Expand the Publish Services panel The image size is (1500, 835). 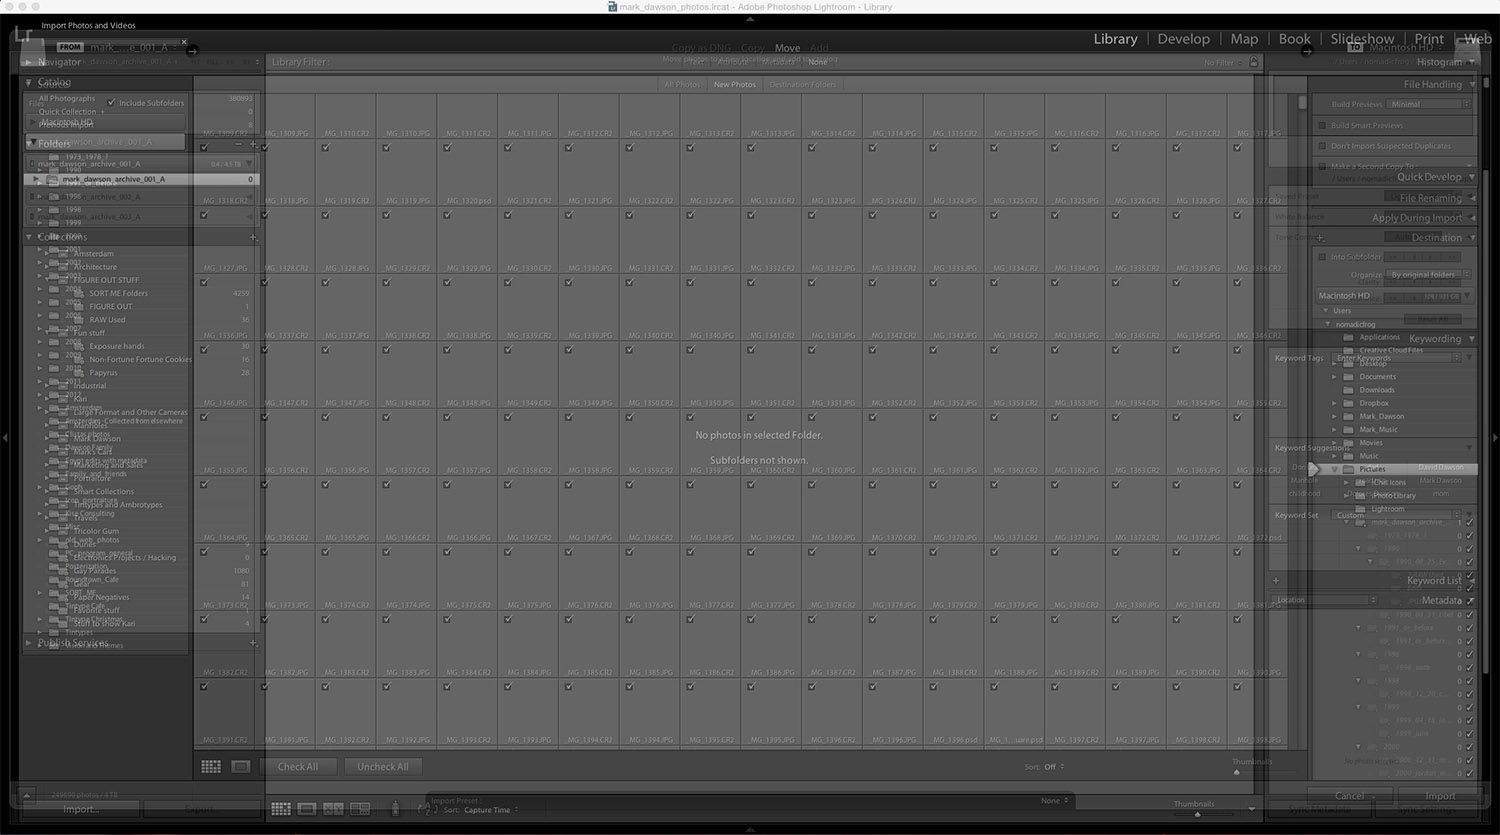tap(28, 643)
